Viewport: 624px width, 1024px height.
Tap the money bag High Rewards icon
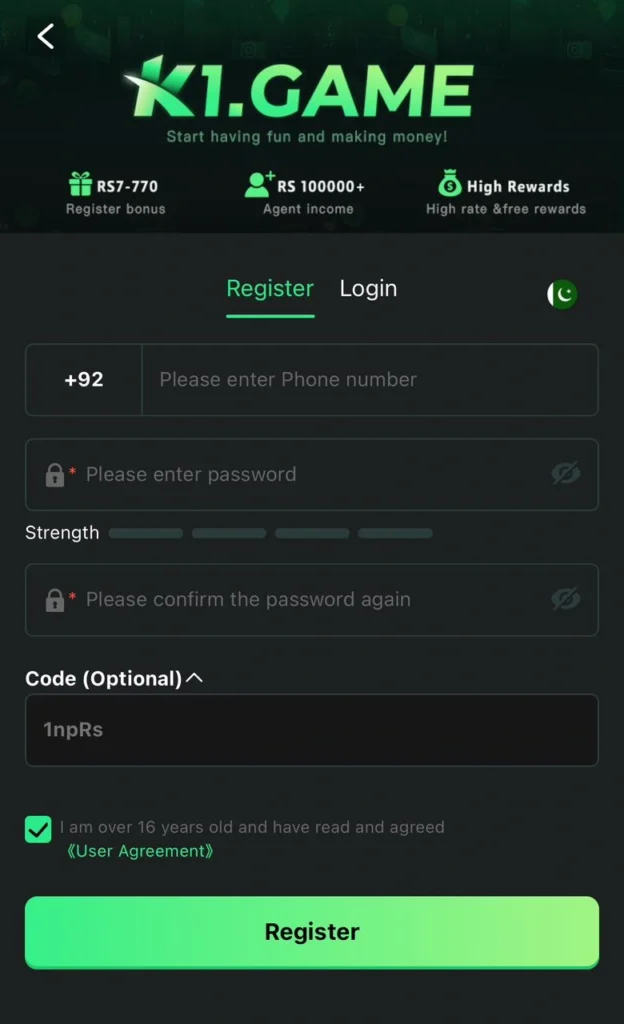pos(449,184)
